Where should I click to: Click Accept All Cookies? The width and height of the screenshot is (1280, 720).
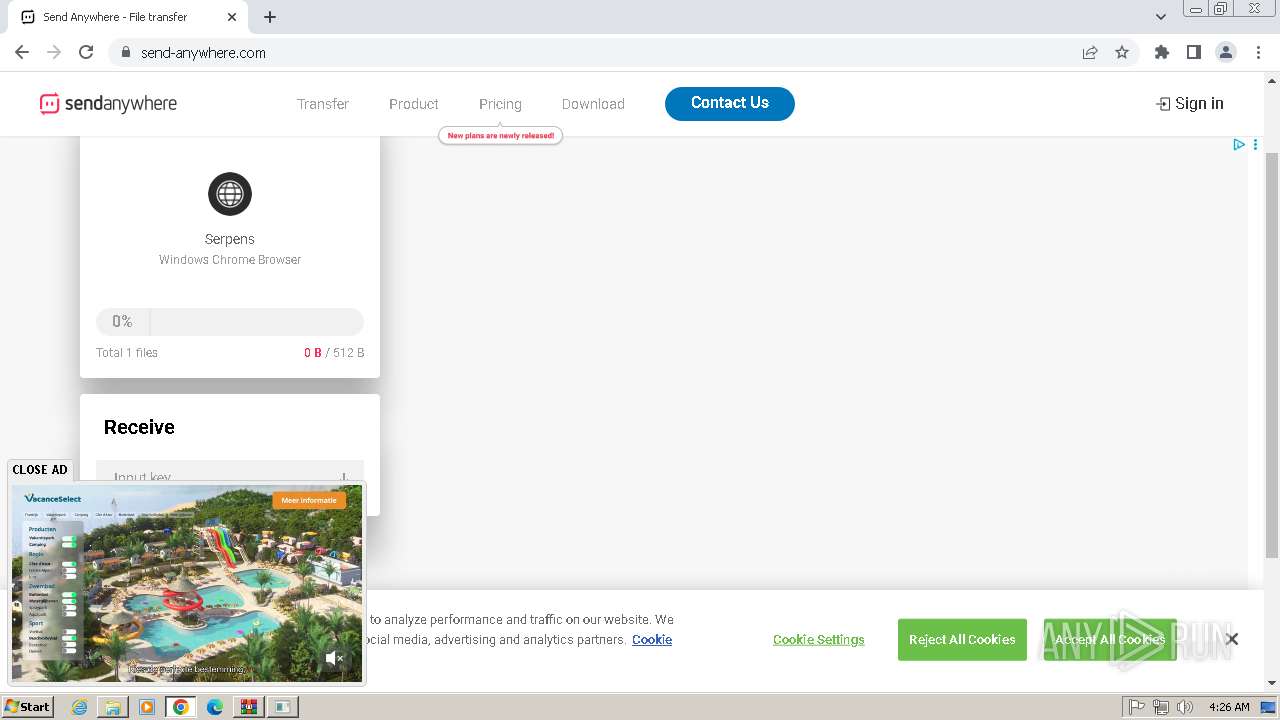(1110, 639)
